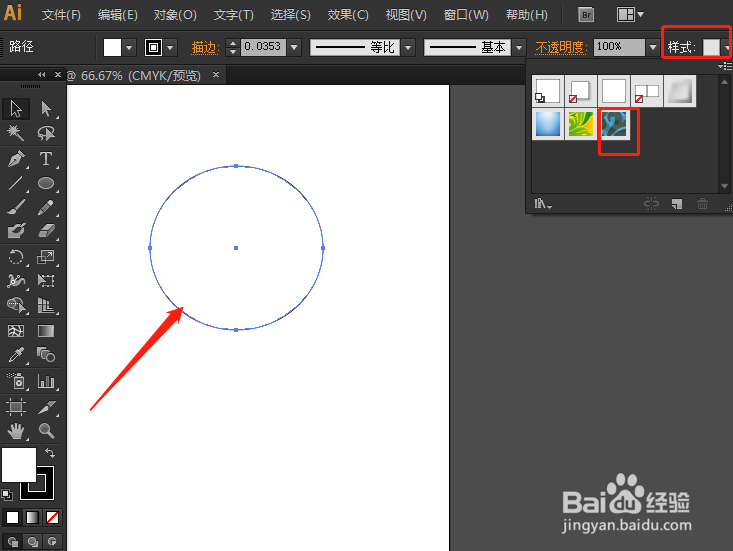Select the Blend tool
This screenshot has width=733, height=551.
pos(46,355)
